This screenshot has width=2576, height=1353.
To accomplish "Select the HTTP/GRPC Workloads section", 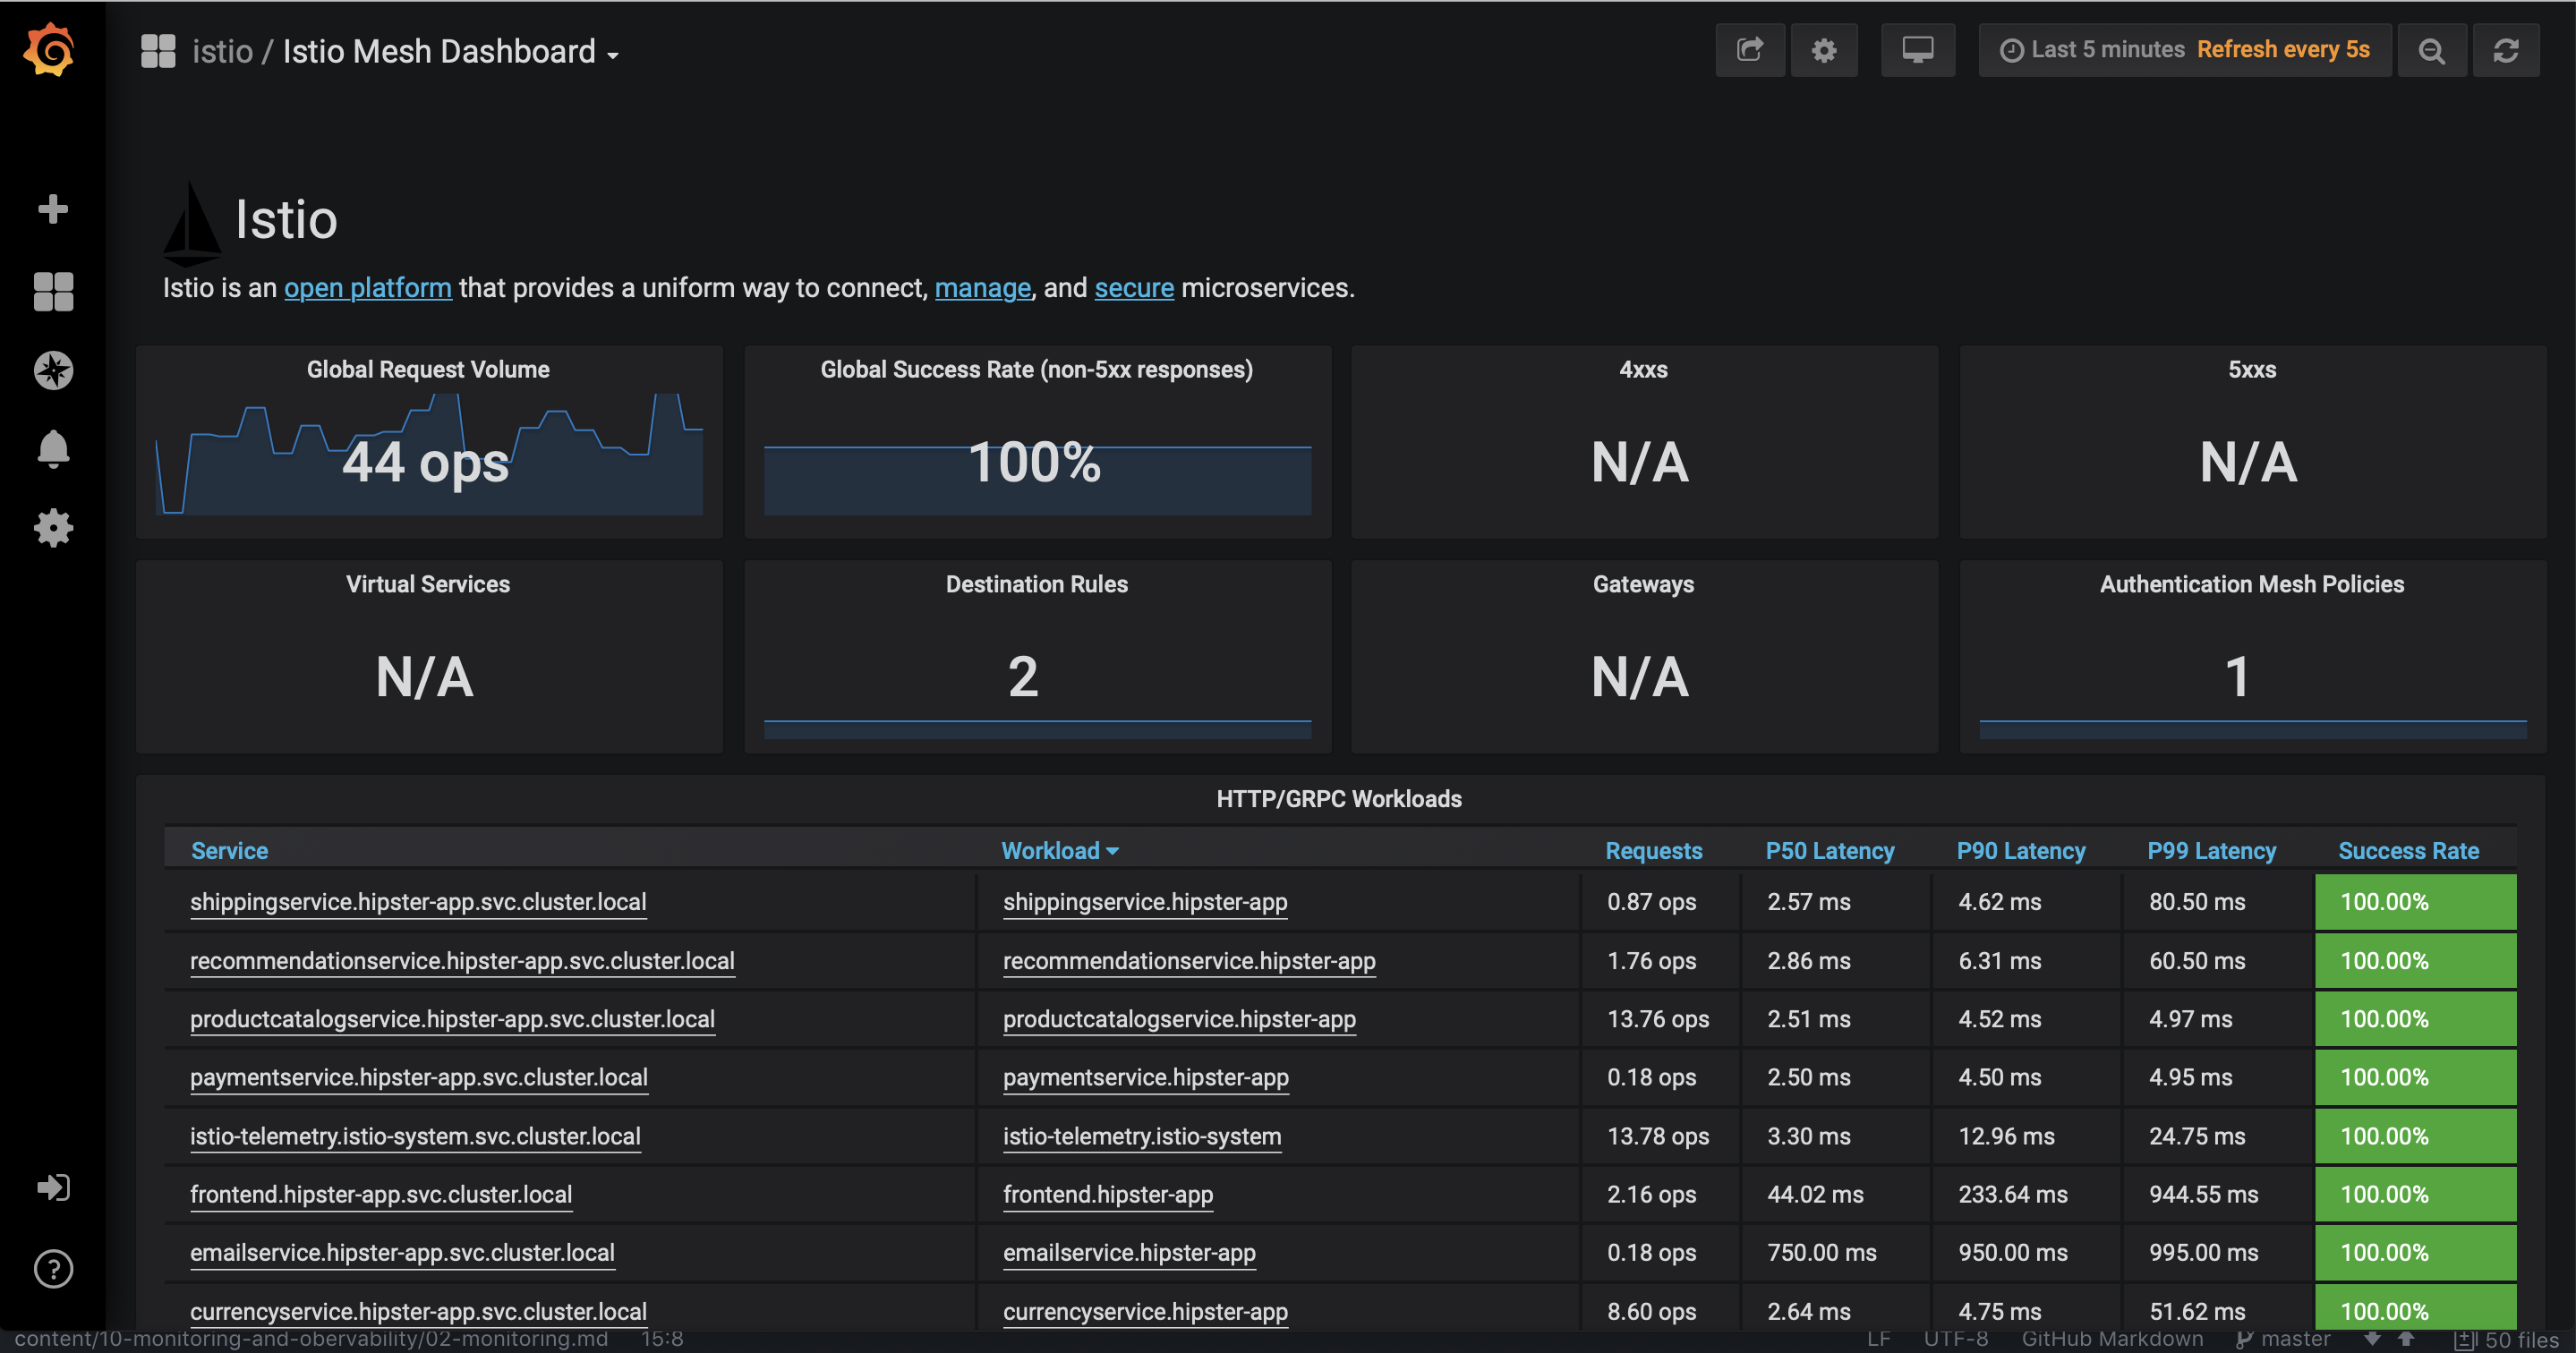I will (1334, 797).
